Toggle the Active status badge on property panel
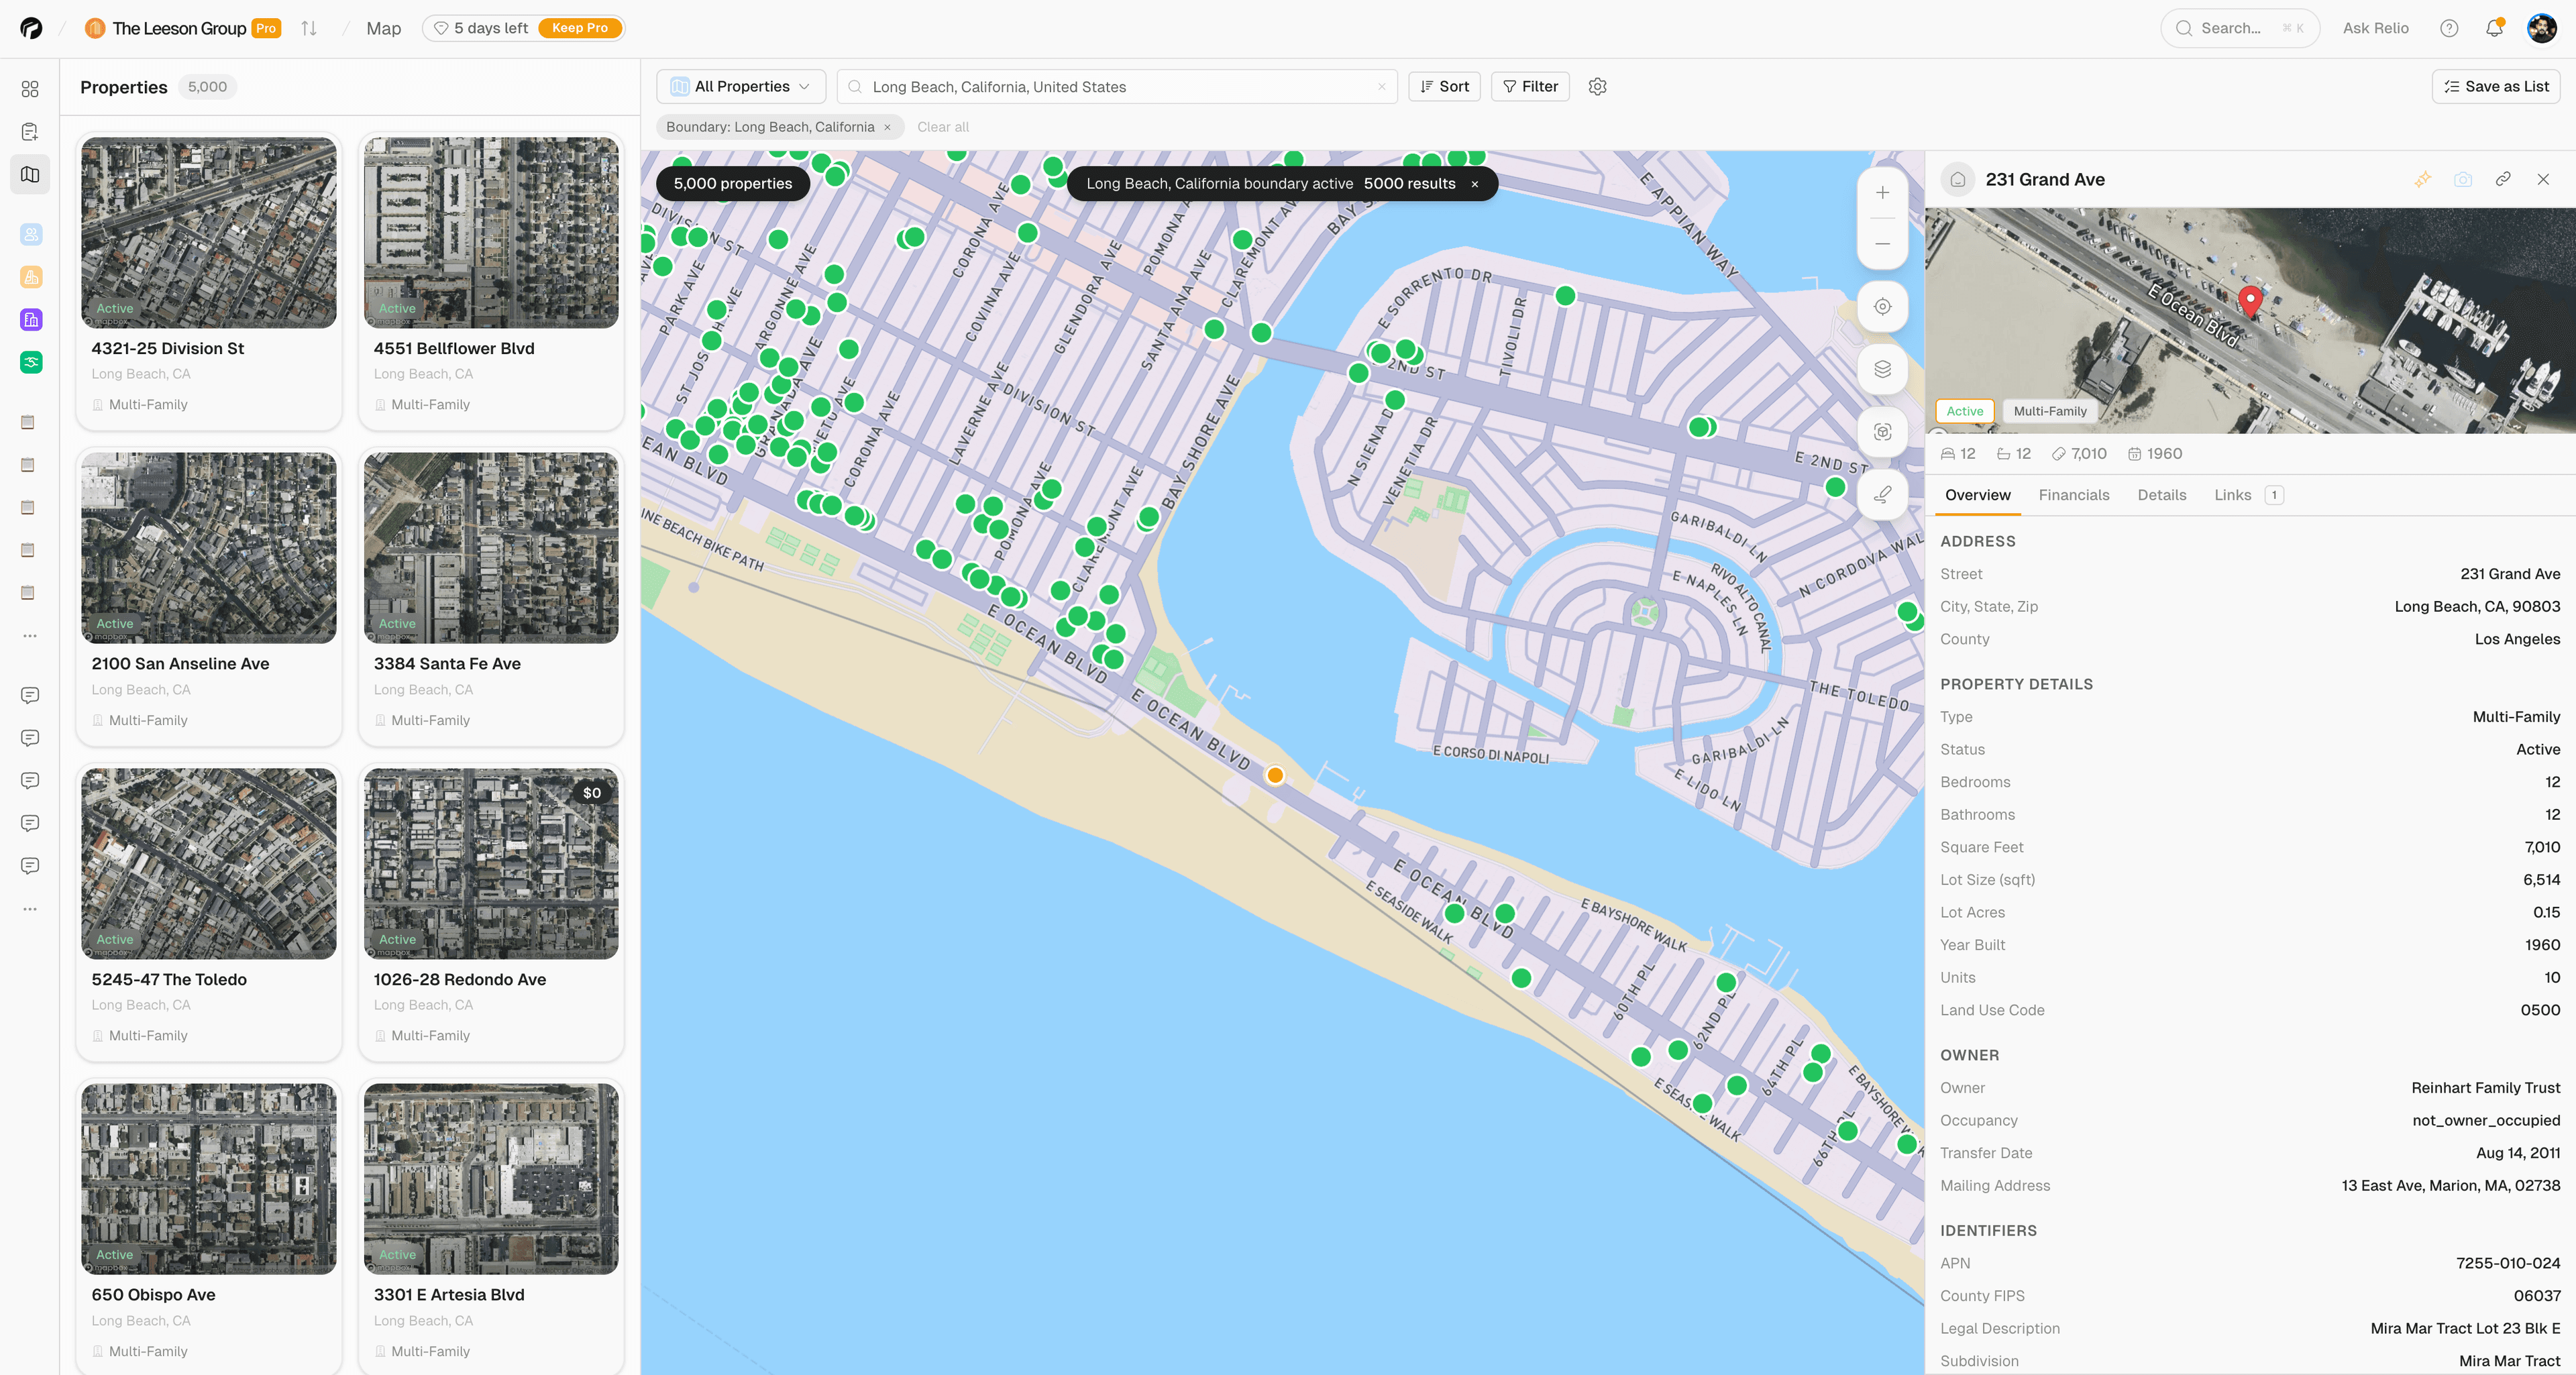Image resolution: width=2576 pixels, height=1375 pixels. 1964,411
